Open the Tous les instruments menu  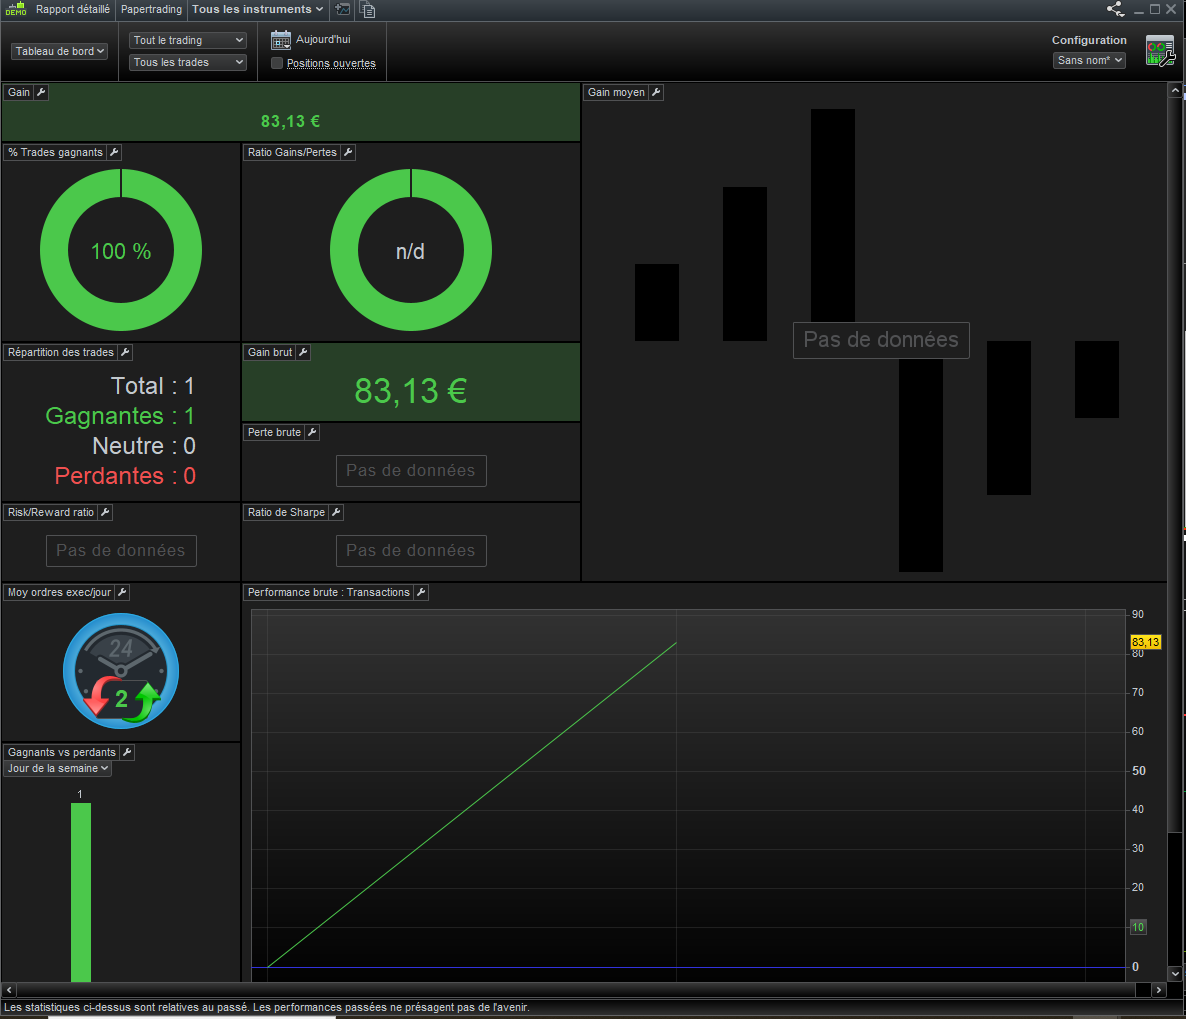[x=257, y=9]
